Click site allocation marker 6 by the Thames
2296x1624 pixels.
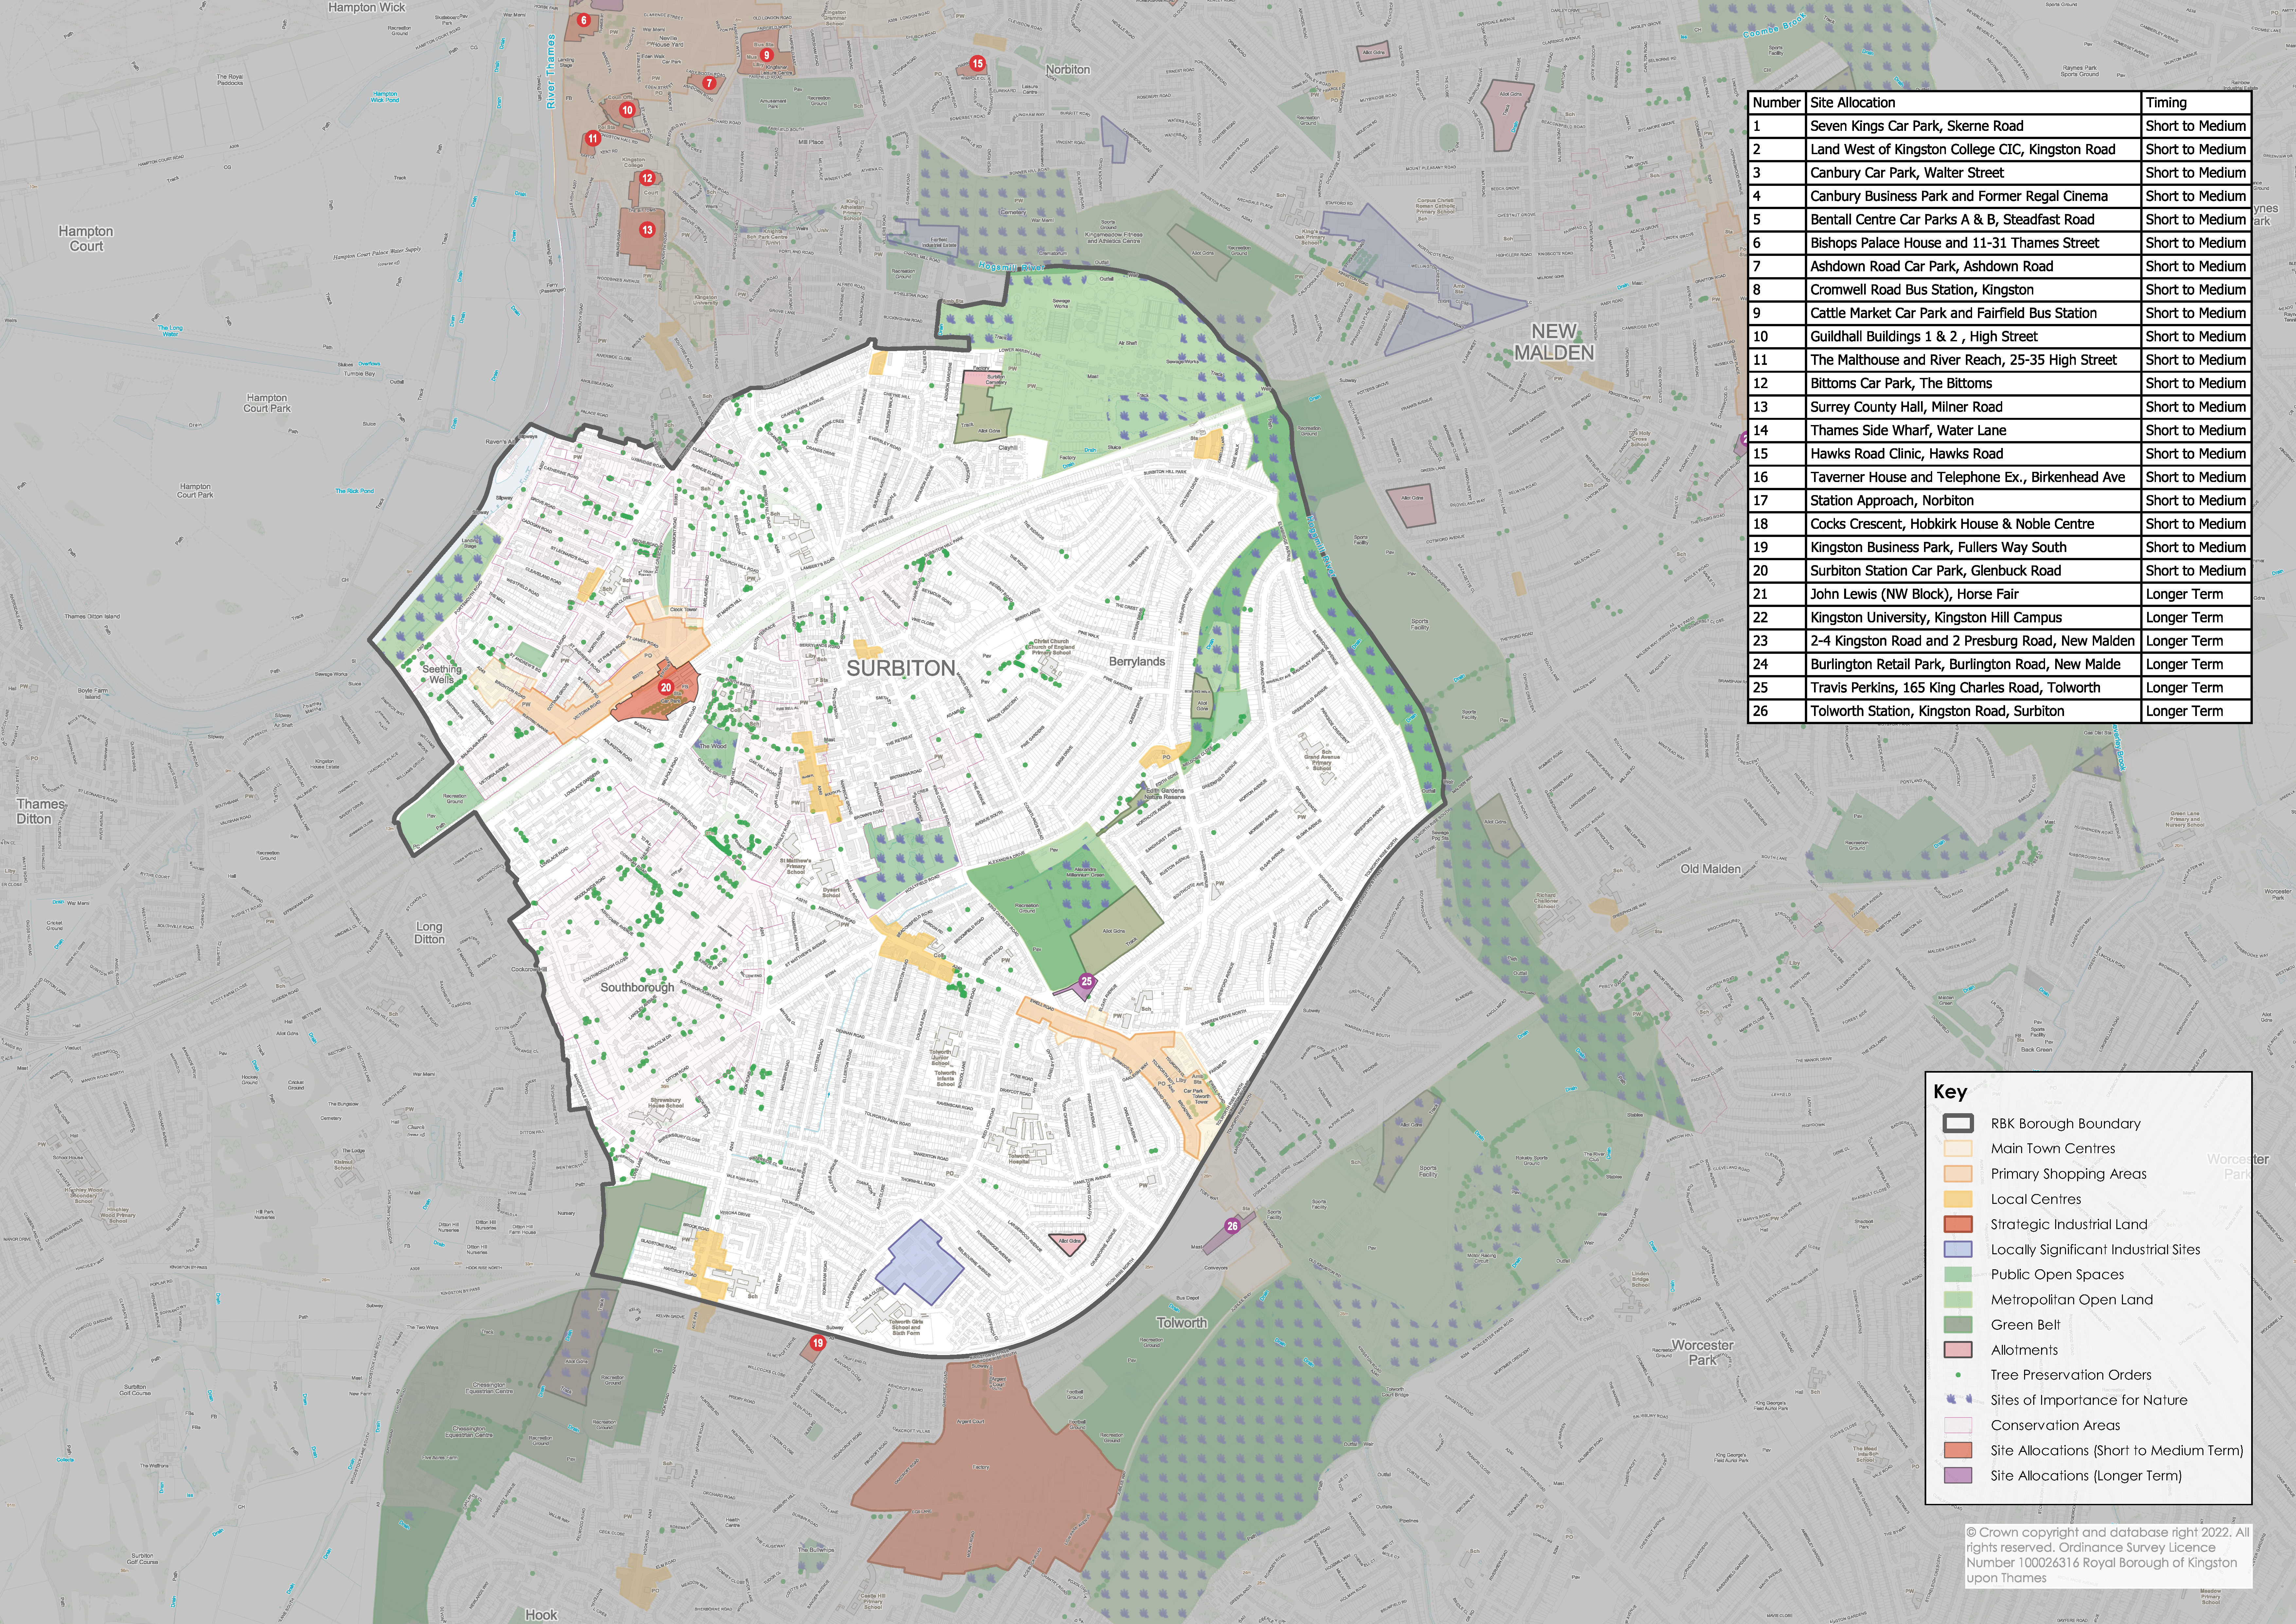(x=584, y=20)
